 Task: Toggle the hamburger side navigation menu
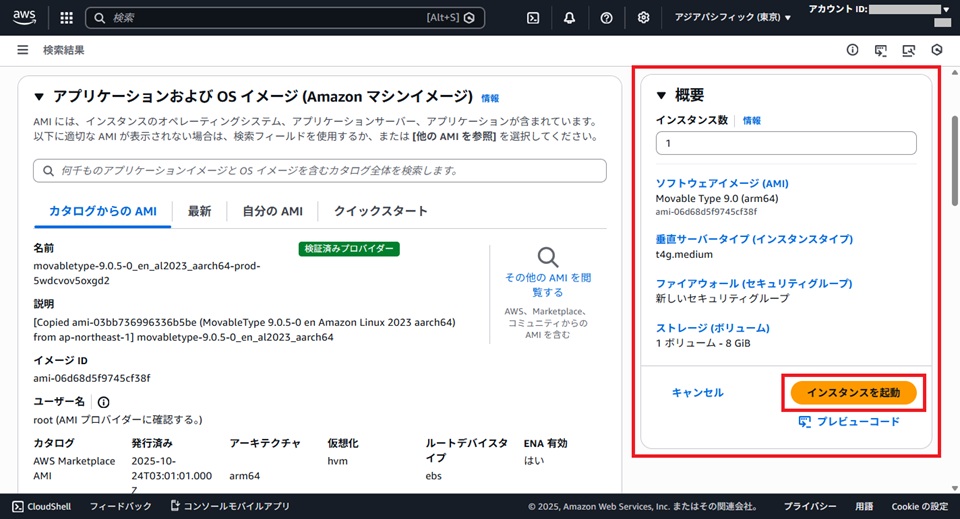point(22,50)
